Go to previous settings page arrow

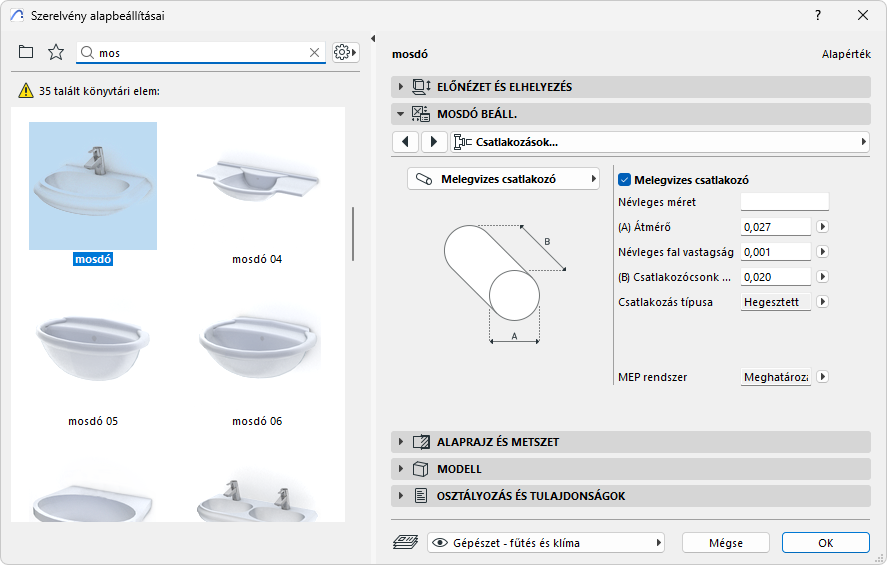click(x=405, y=142)
